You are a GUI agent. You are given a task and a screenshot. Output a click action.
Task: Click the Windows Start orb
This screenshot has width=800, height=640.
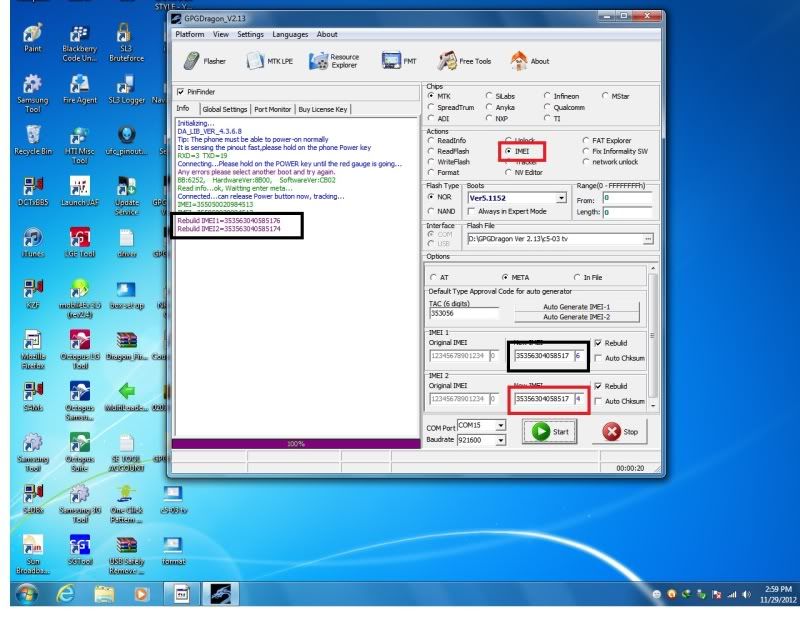[27, 594]
